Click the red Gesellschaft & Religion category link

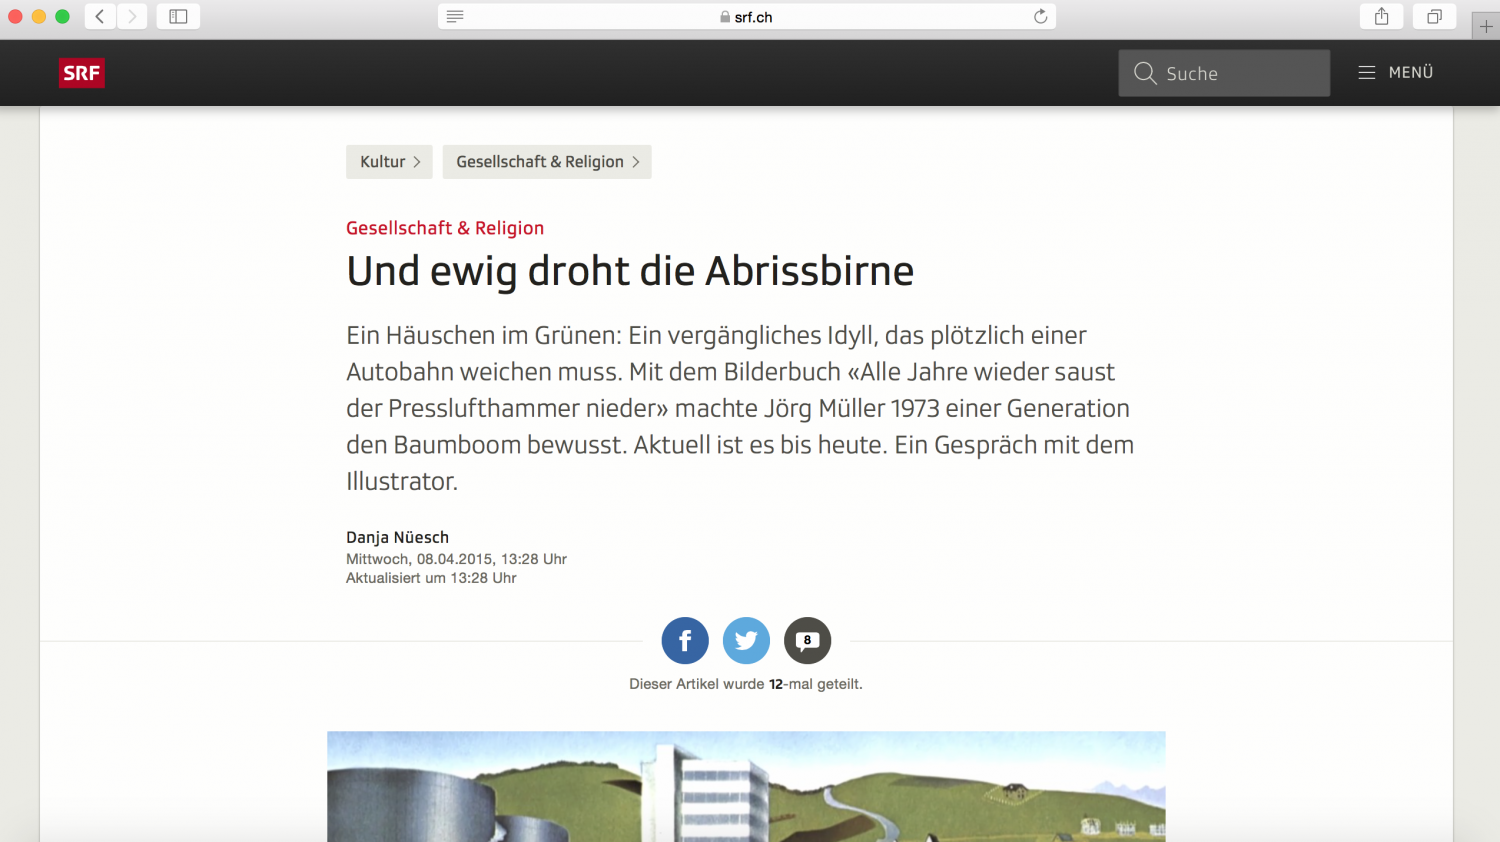445,228
